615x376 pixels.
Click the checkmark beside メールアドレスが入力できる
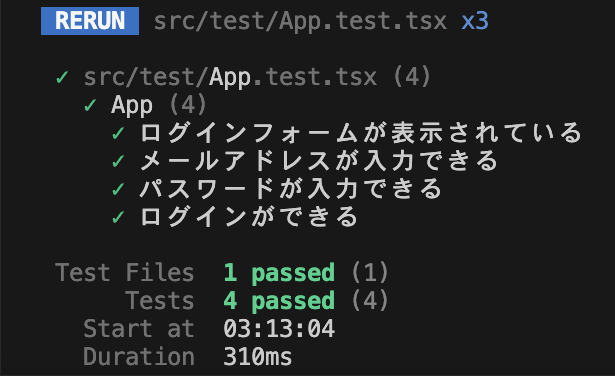click(118, 161)
